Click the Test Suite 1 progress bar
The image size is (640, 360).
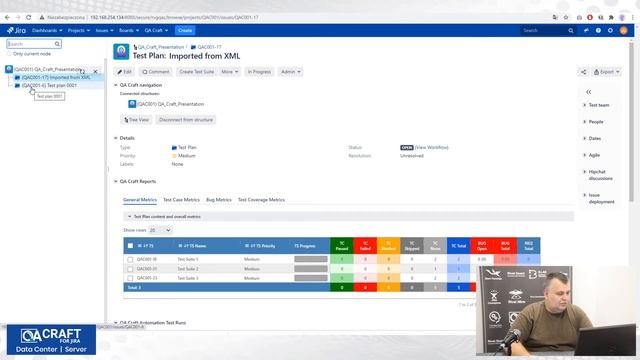(x=311, y=260)
